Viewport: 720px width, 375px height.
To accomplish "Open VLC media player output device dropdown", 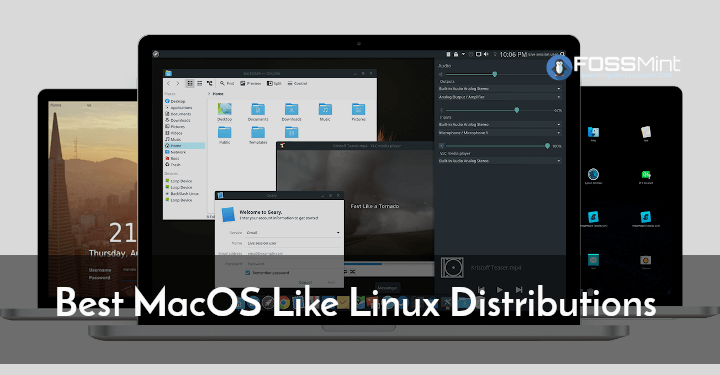I will click(x=500, y=161).
